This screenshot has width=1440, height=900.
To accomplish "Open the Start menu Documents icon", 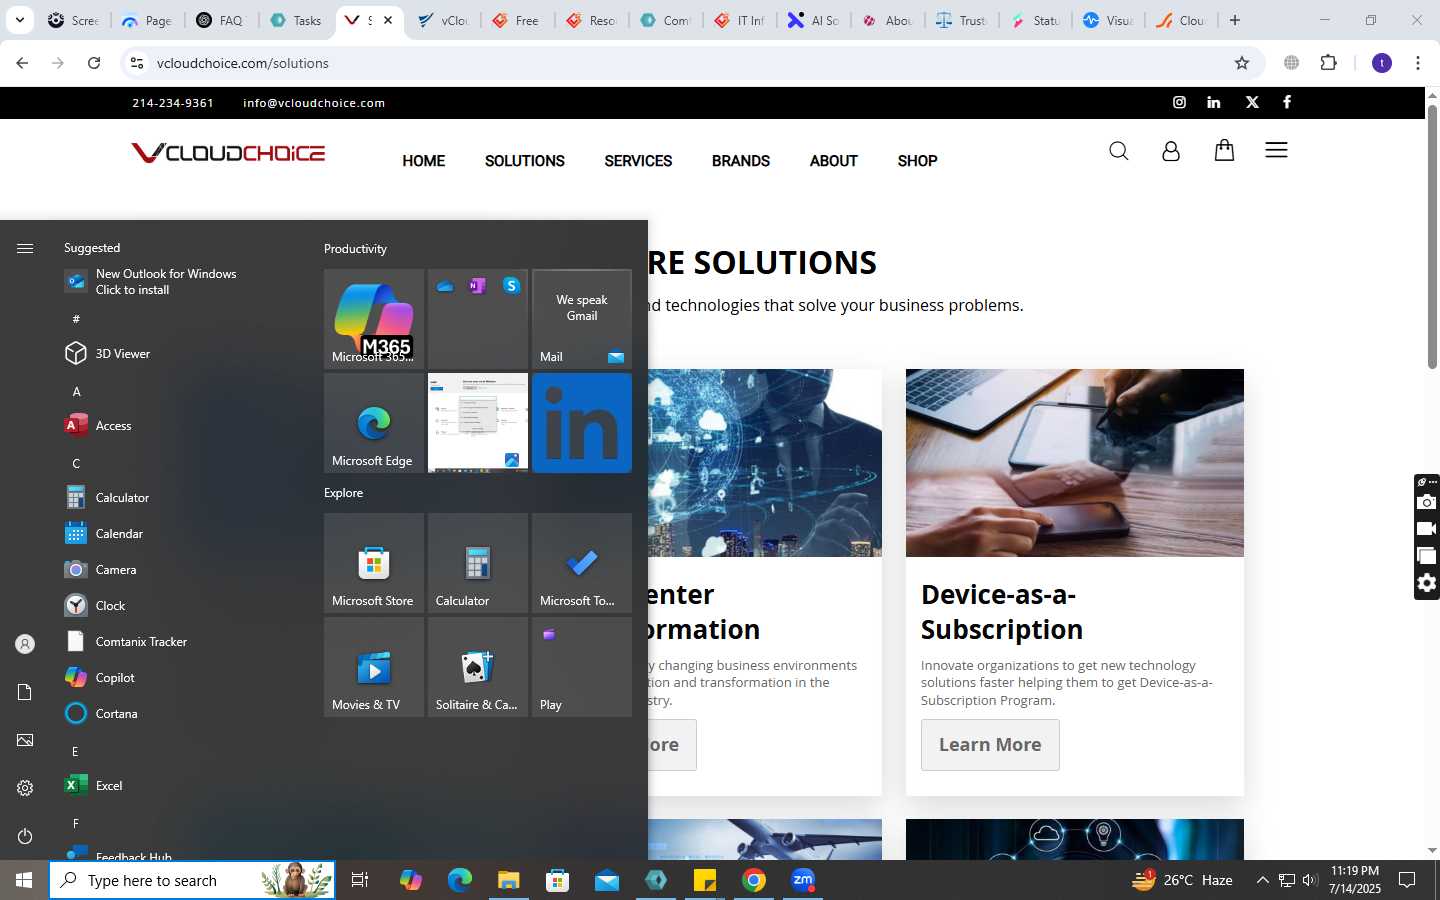I will [25, 692].
